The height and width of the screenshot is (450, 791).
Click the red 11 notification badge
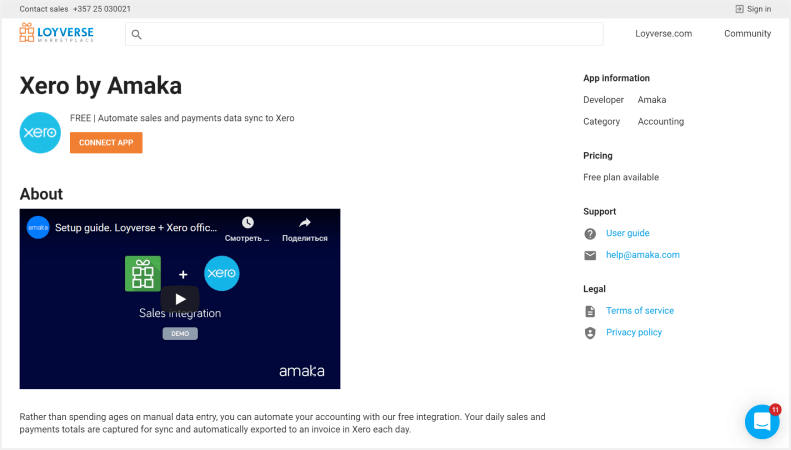click(x=775, y=410)
